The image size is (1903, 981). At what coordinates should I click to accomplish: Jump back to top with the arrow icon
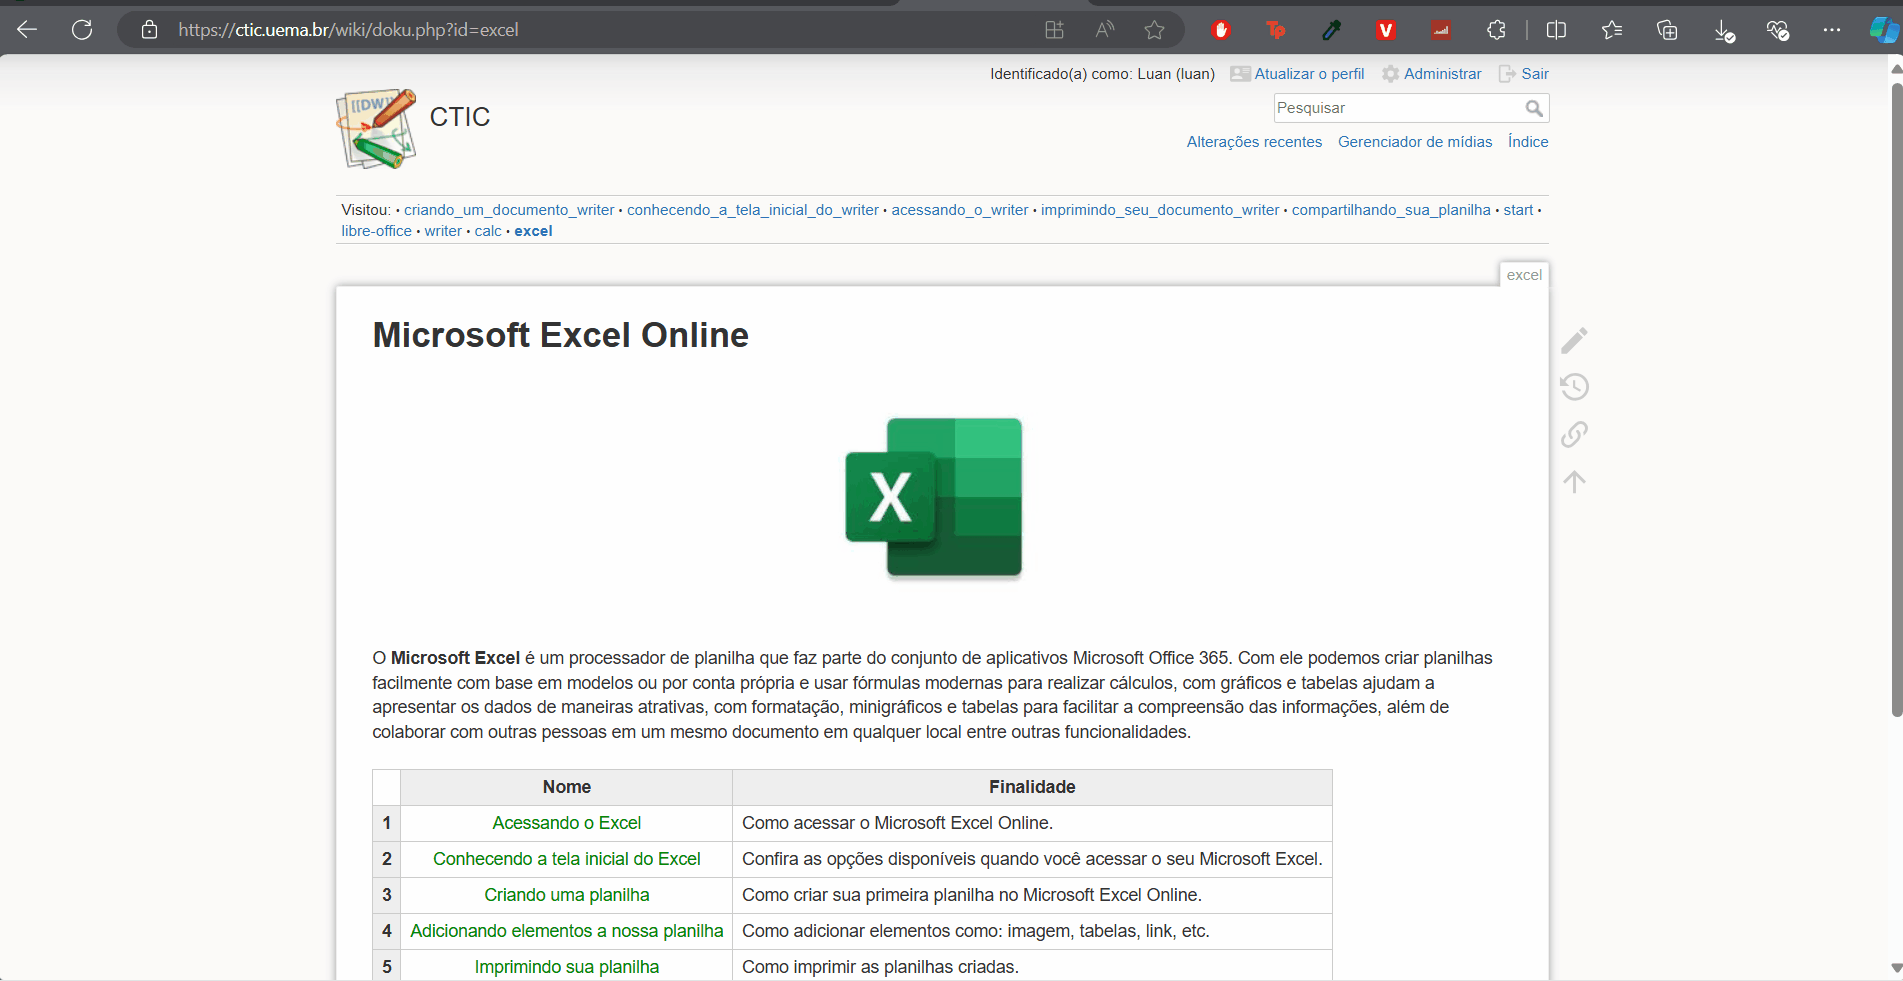(1574, 481)
